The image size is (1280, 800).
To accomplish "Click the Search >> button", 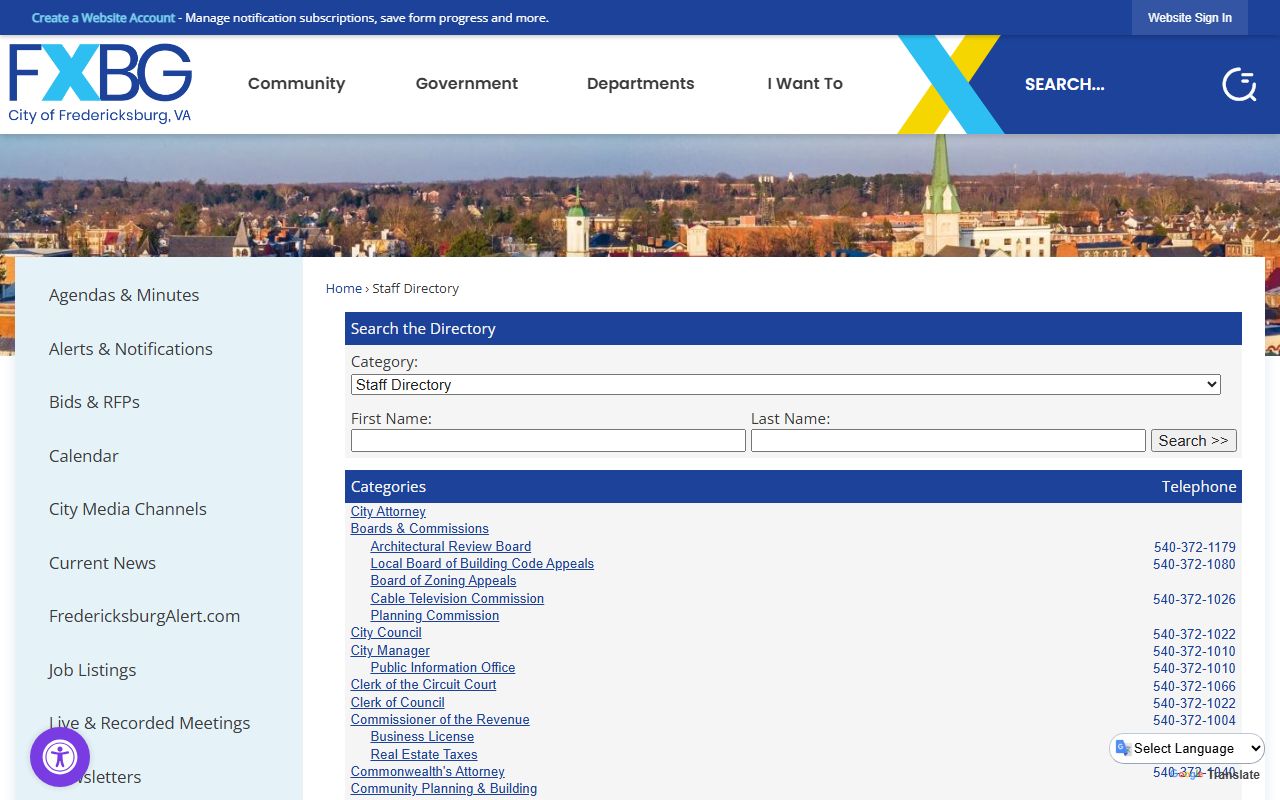I will [1194, 441].
